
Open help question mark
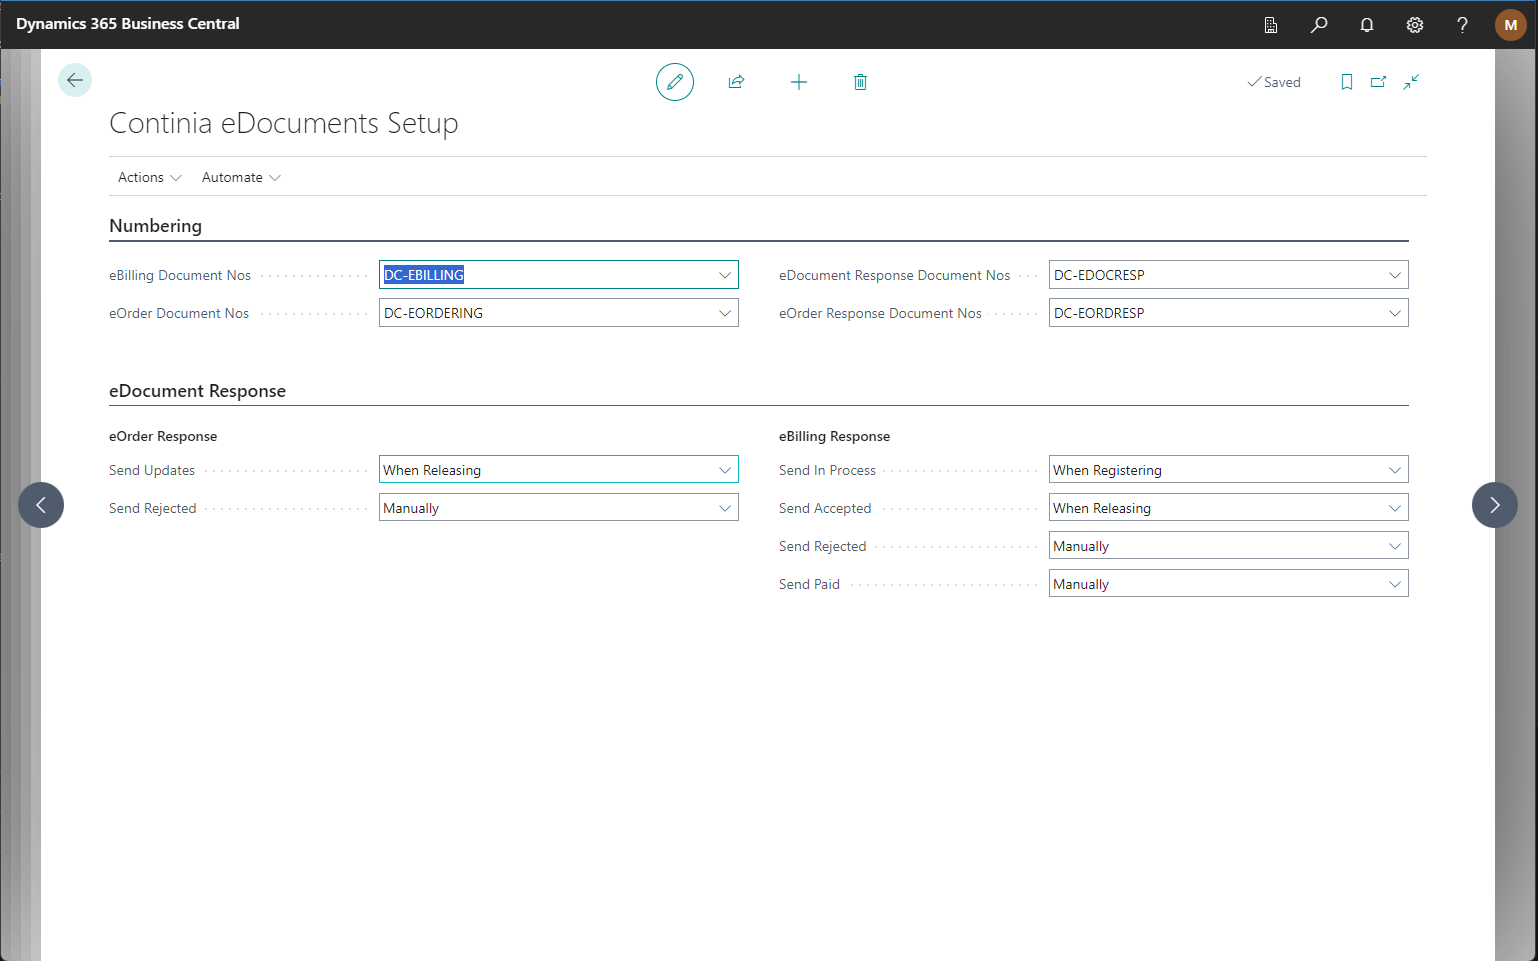pos(1462,25)
